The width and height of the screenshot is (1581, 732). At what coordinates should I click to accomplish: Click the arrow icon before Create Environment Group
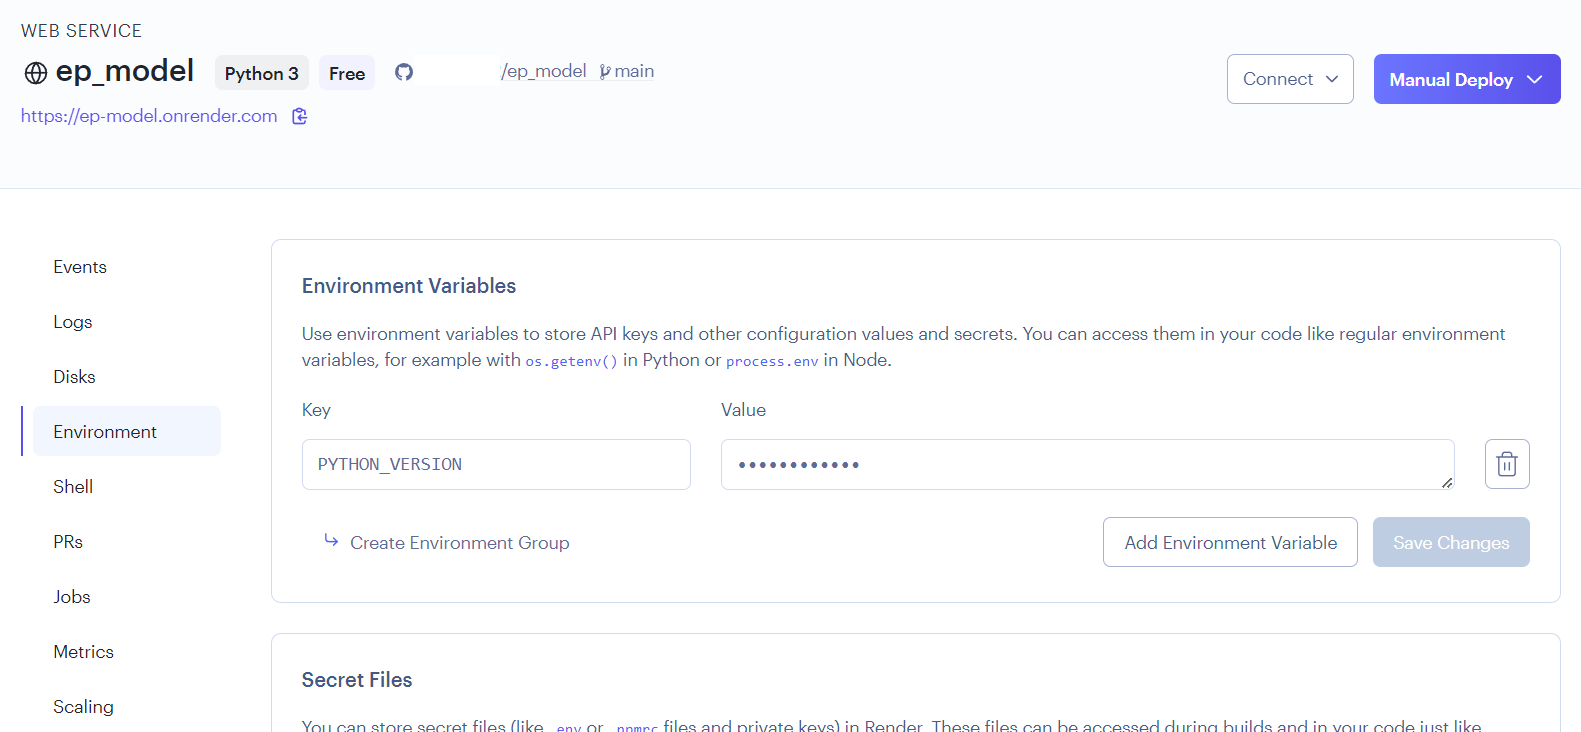point(331,541)
